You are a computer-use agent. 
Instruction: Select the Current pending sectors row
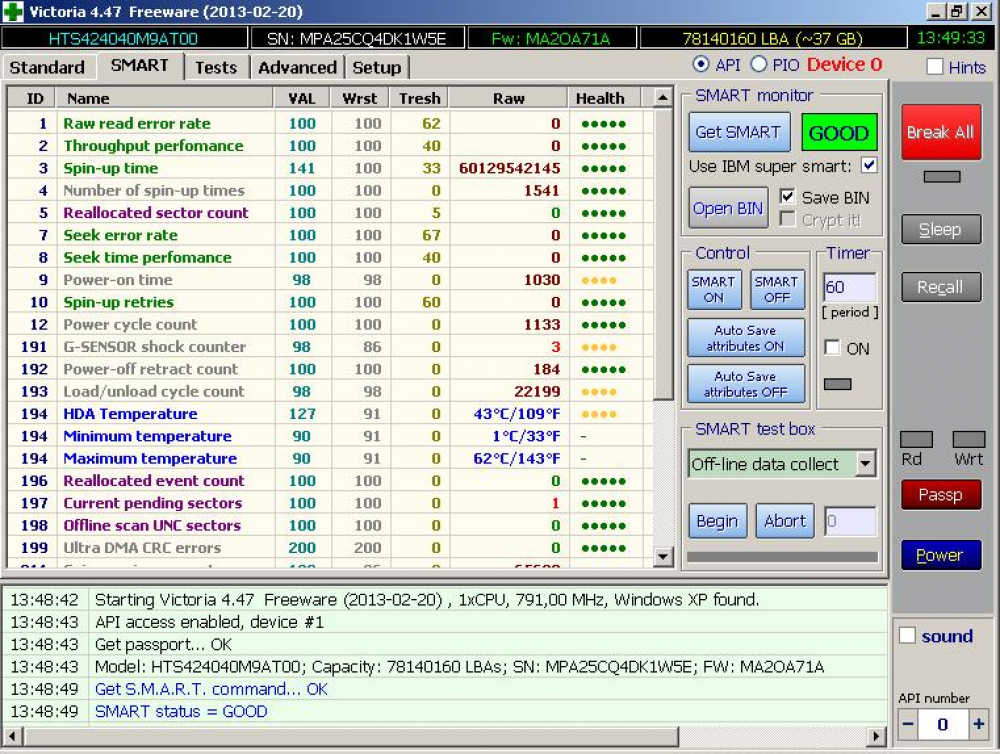[330, 503]
